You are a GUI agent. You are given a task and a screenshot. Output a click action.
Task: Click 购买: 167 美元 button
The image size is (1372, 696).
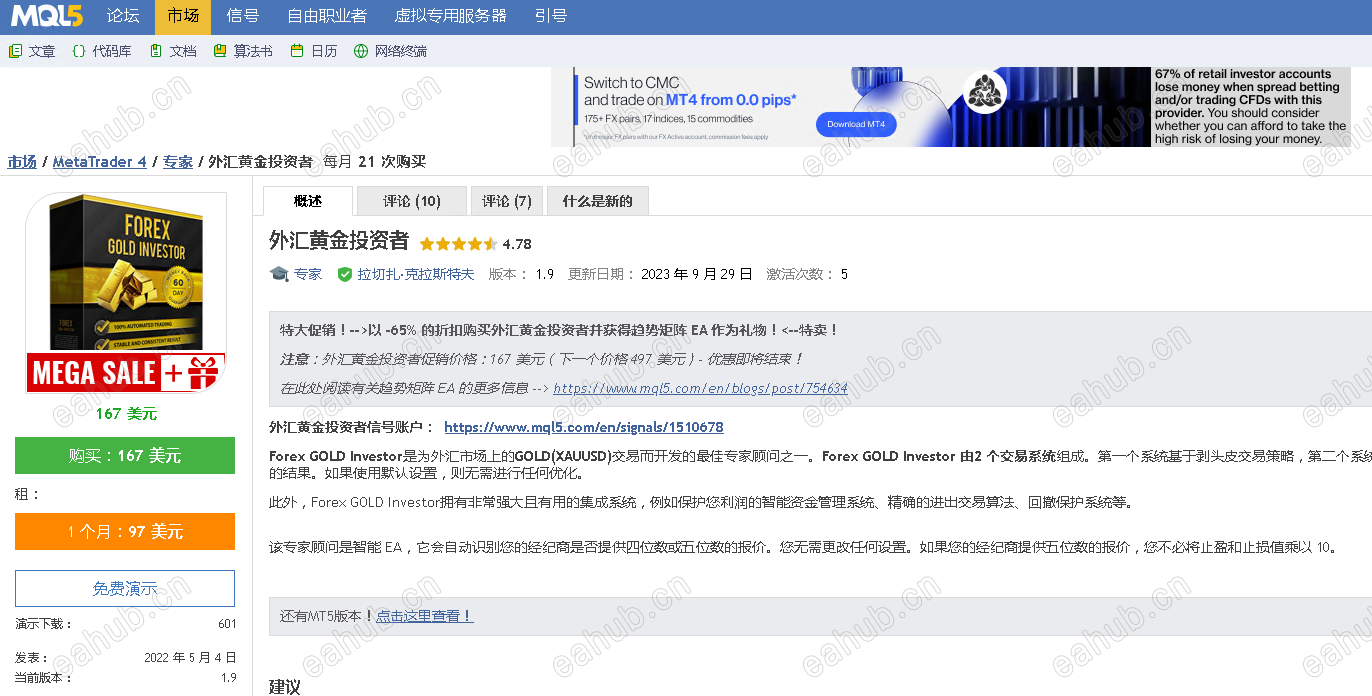[x=125, y=455]
